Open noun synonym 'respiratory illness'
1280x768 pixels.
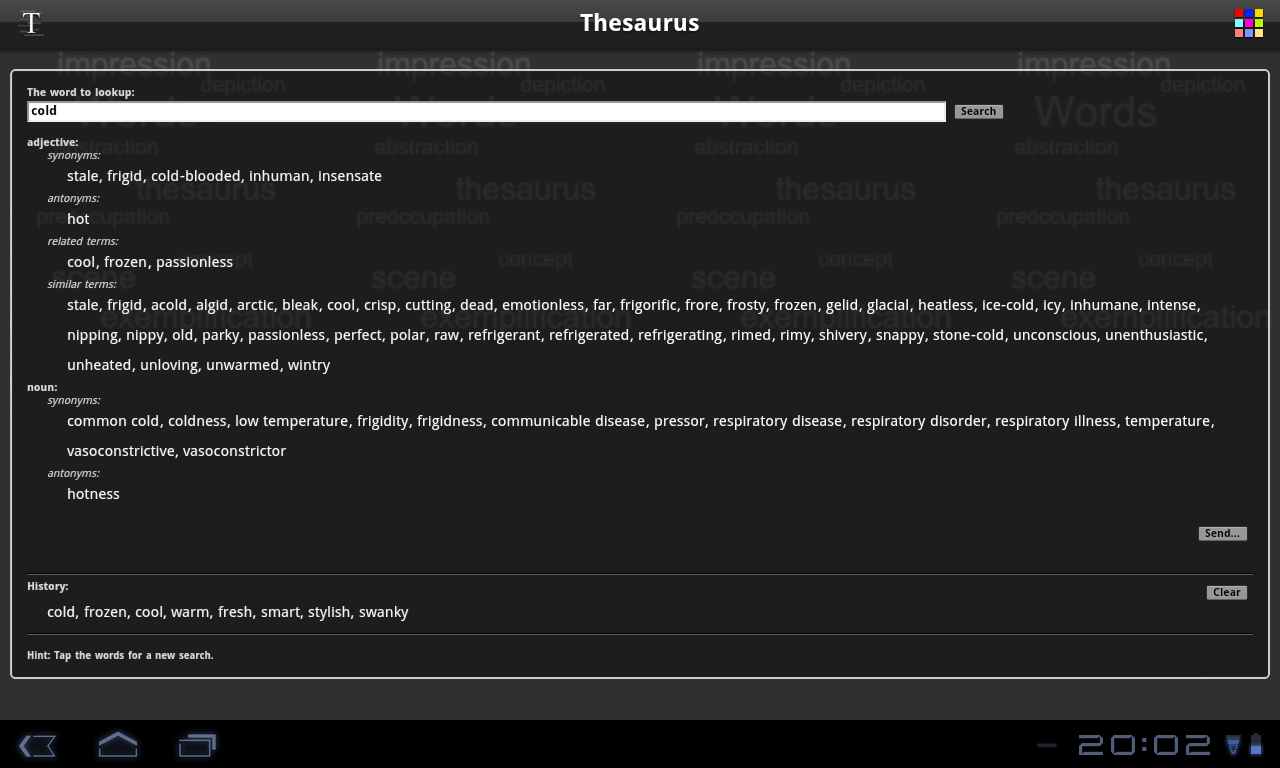click(x=1055, y=421)
